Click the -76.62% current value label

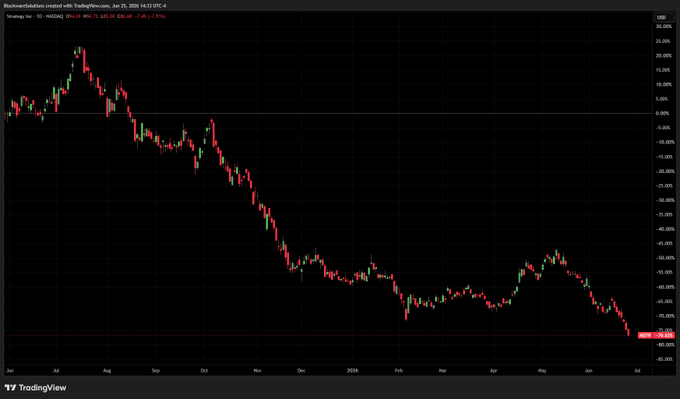(664, 335)
